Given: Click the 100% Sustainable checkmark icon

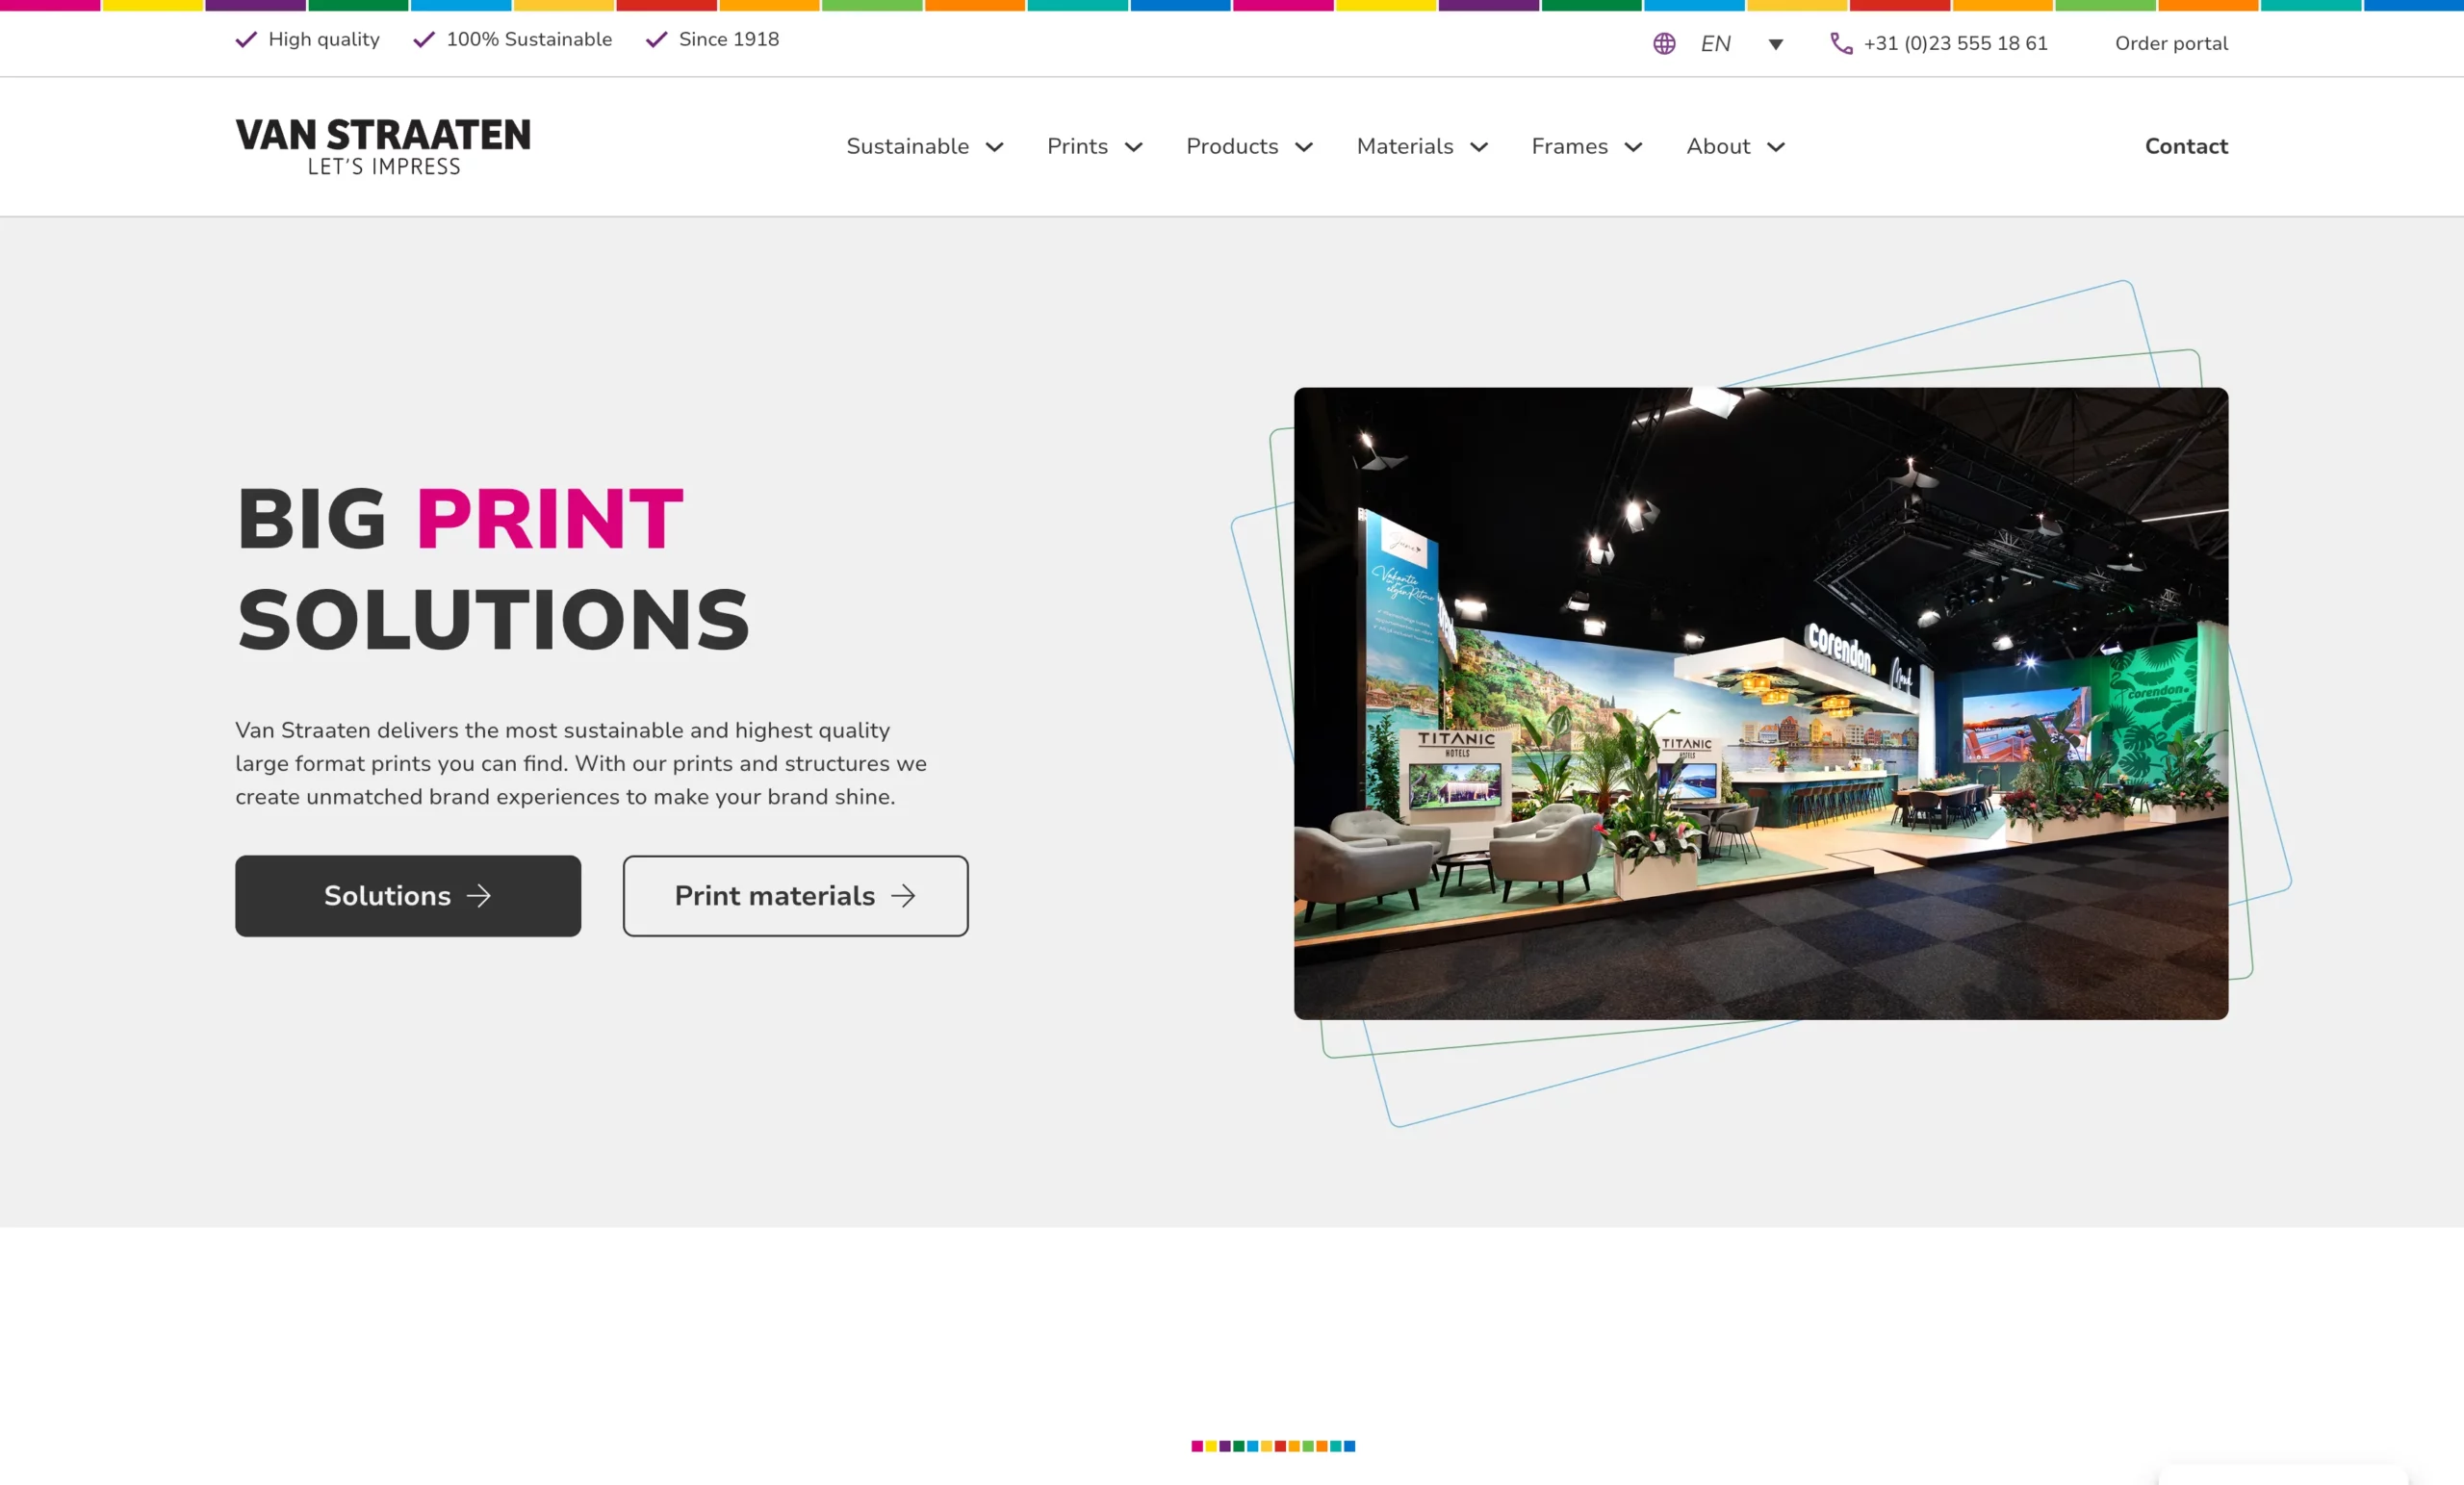Looking at the screenshot, I should point(424,40).
